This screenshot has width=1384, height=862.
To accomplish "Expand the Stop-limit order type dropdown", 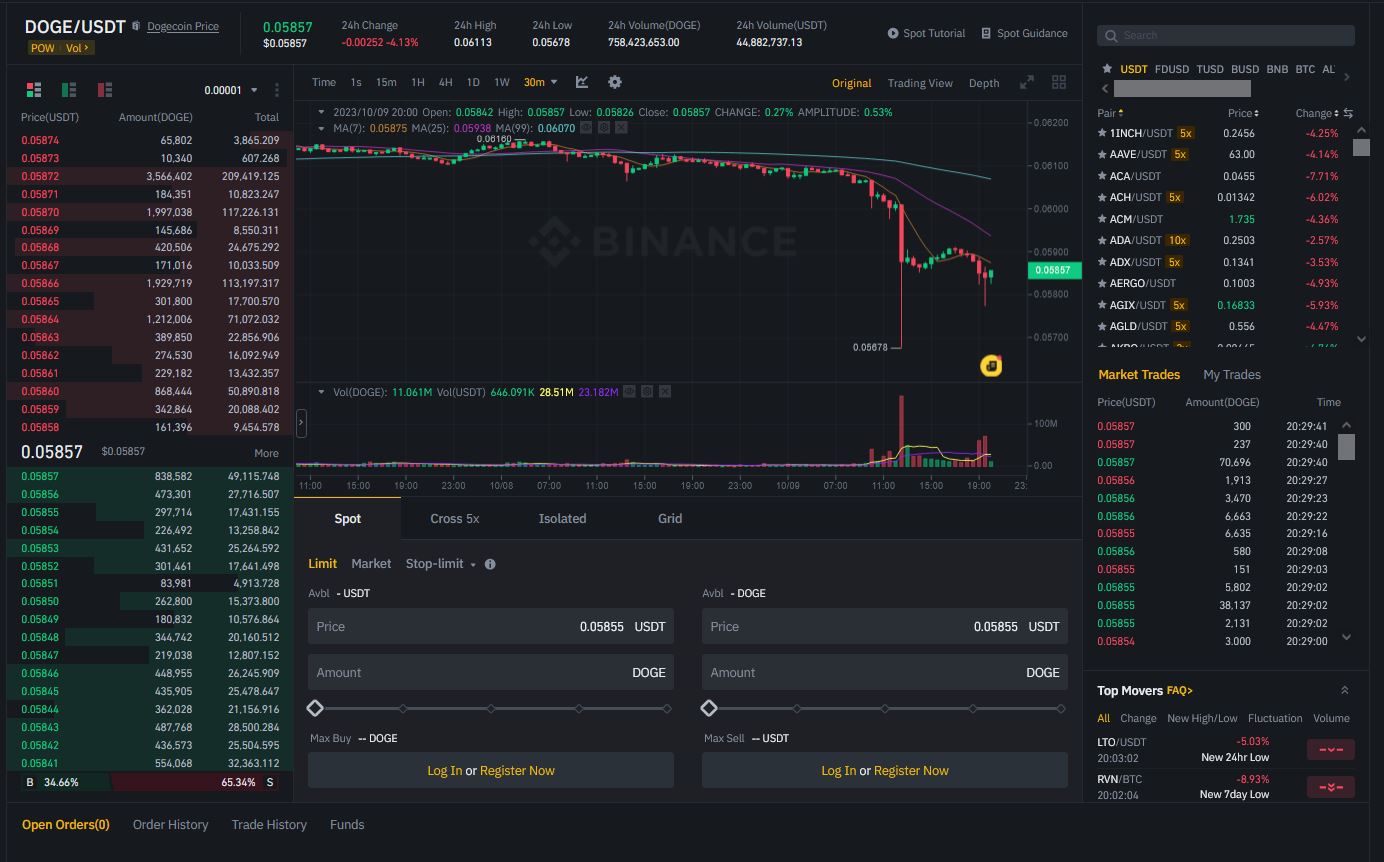I will point(473,565).
